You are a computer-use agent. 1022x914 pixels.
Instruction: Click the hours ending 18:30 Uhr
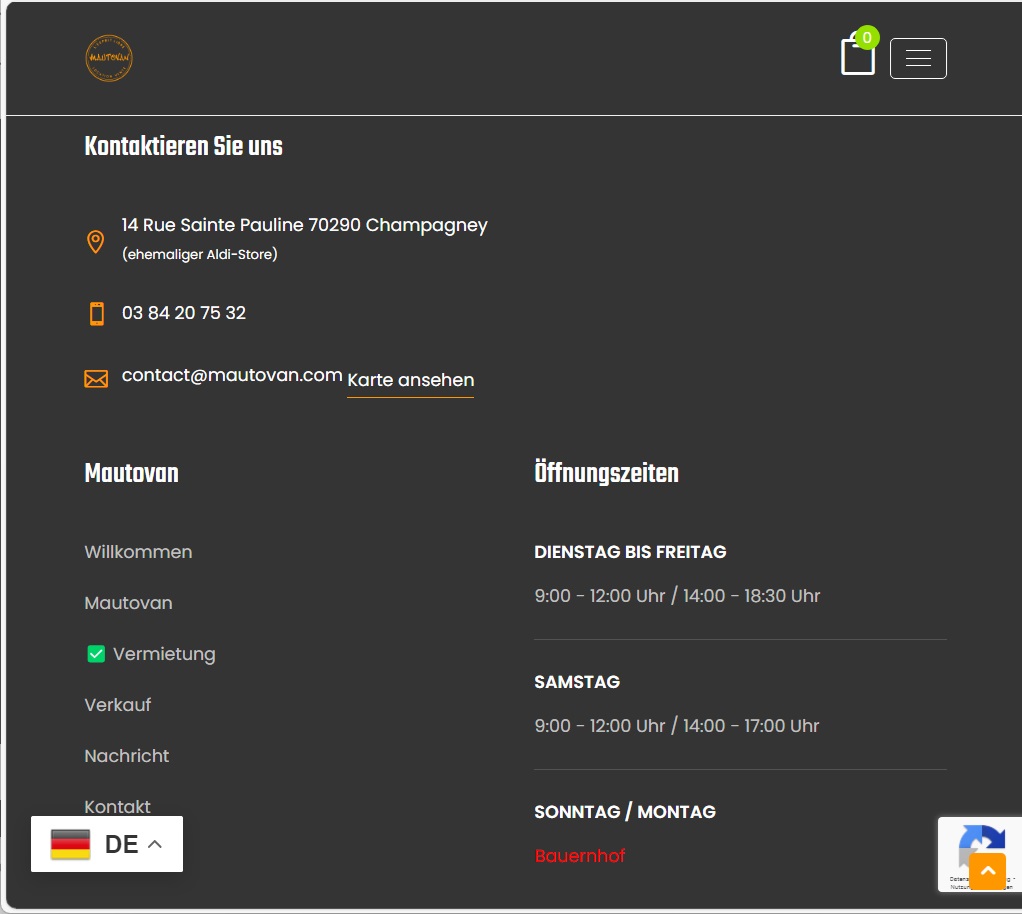pyautogui.click(x=677, y=596)
